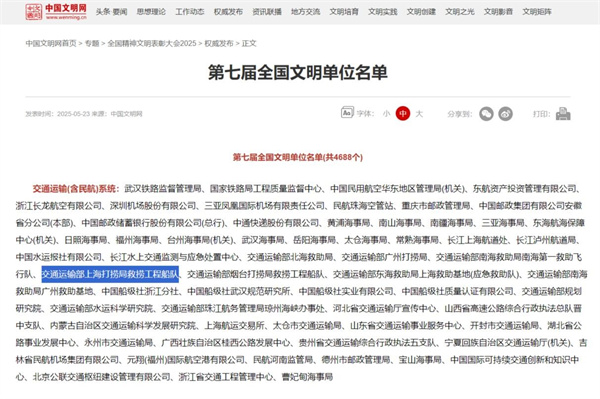The height and width of the screenshot is (399, 600).
Task: Go to the 文明影音 section
Action: tap(498, 12)
